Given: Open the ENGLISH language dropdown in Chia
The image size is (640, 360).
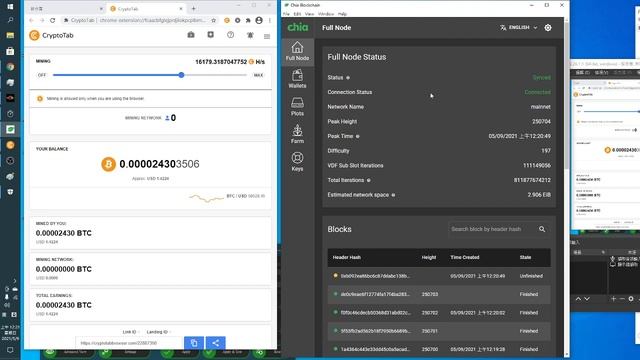Looking at the screenshot, I should pyautogui.click(x=518, y=27).
